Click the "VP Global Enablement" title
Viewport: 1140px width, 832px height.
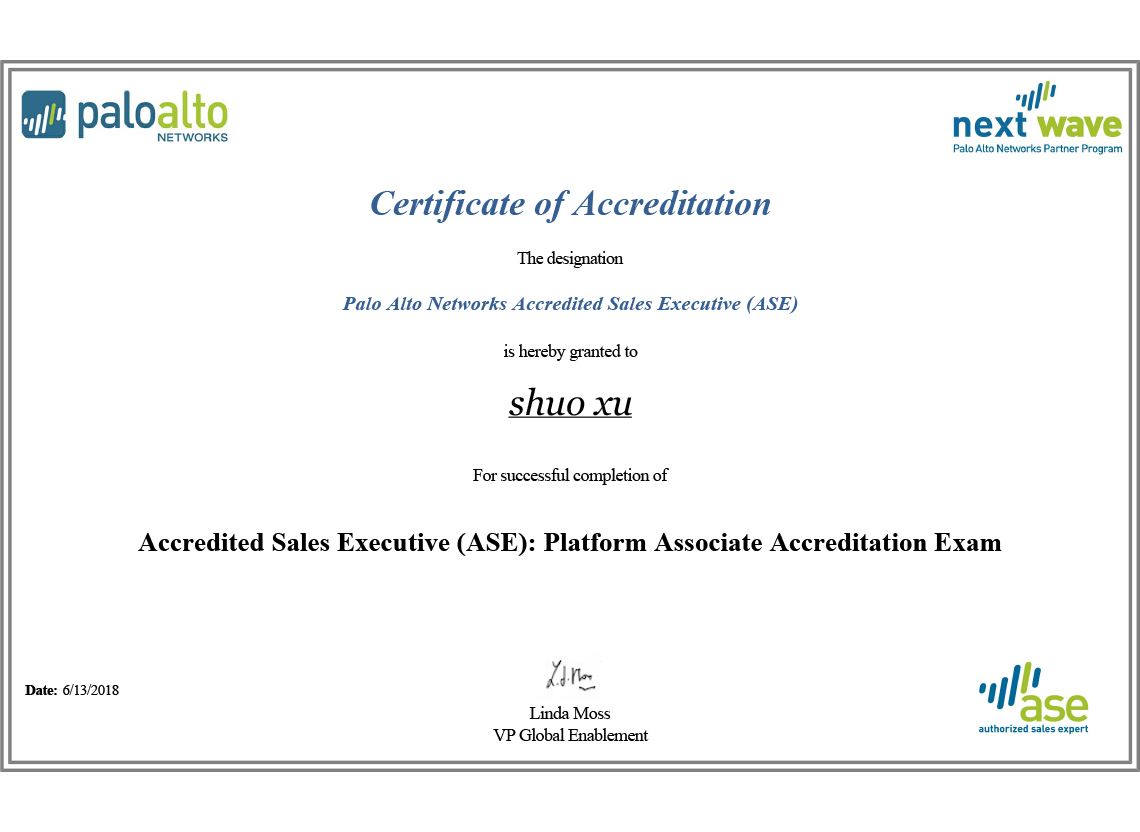(570, 735)
